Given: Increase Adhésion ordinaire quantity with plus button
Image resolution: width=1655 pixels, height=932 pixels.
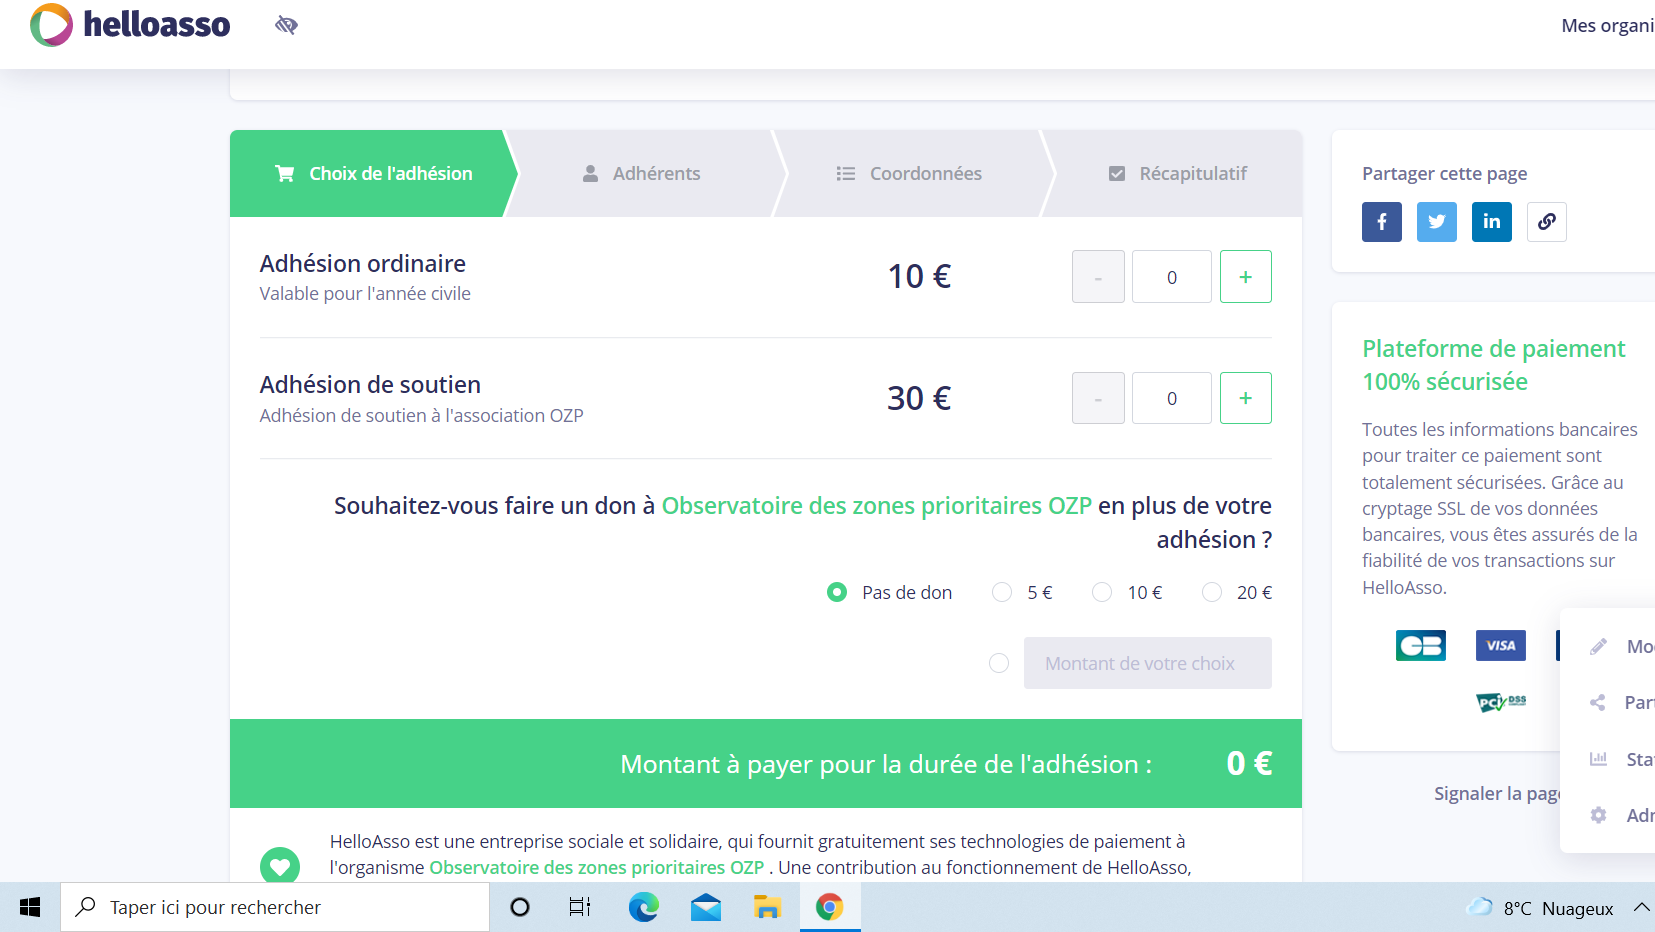Looking at the screenshot, I should 1245,276.
